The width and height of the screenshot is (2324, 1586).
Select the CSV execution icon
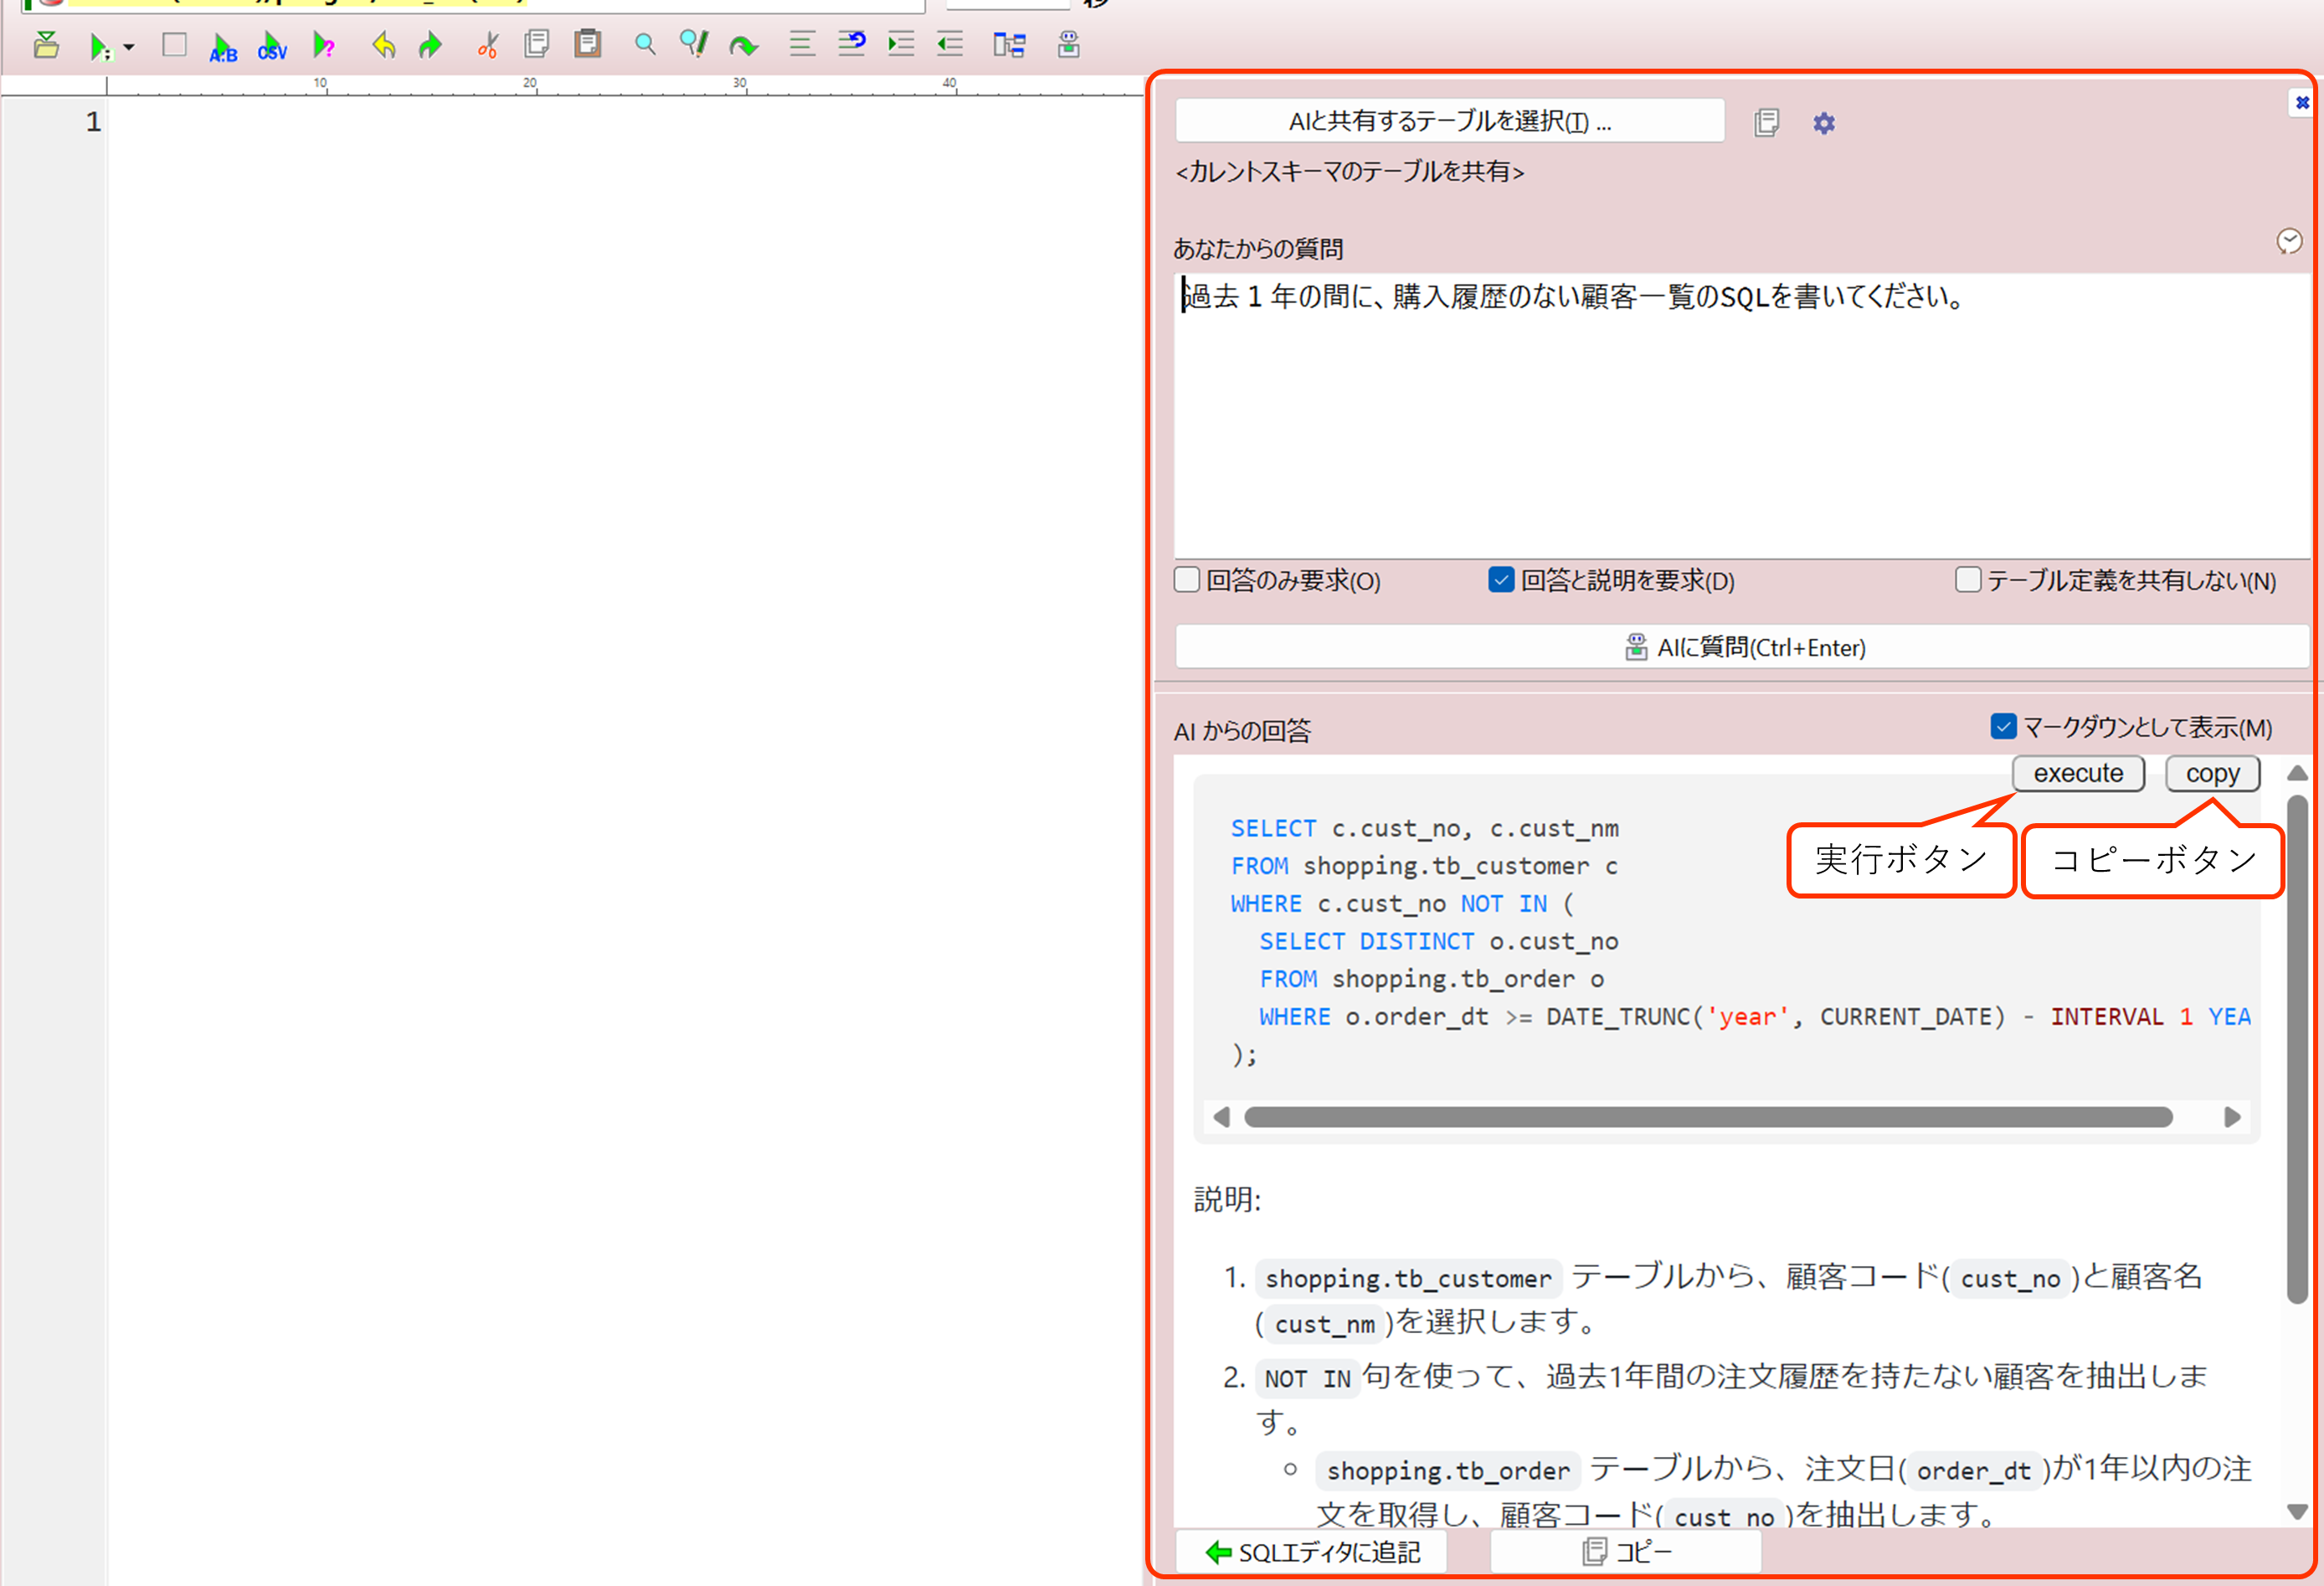coord(271,45)
